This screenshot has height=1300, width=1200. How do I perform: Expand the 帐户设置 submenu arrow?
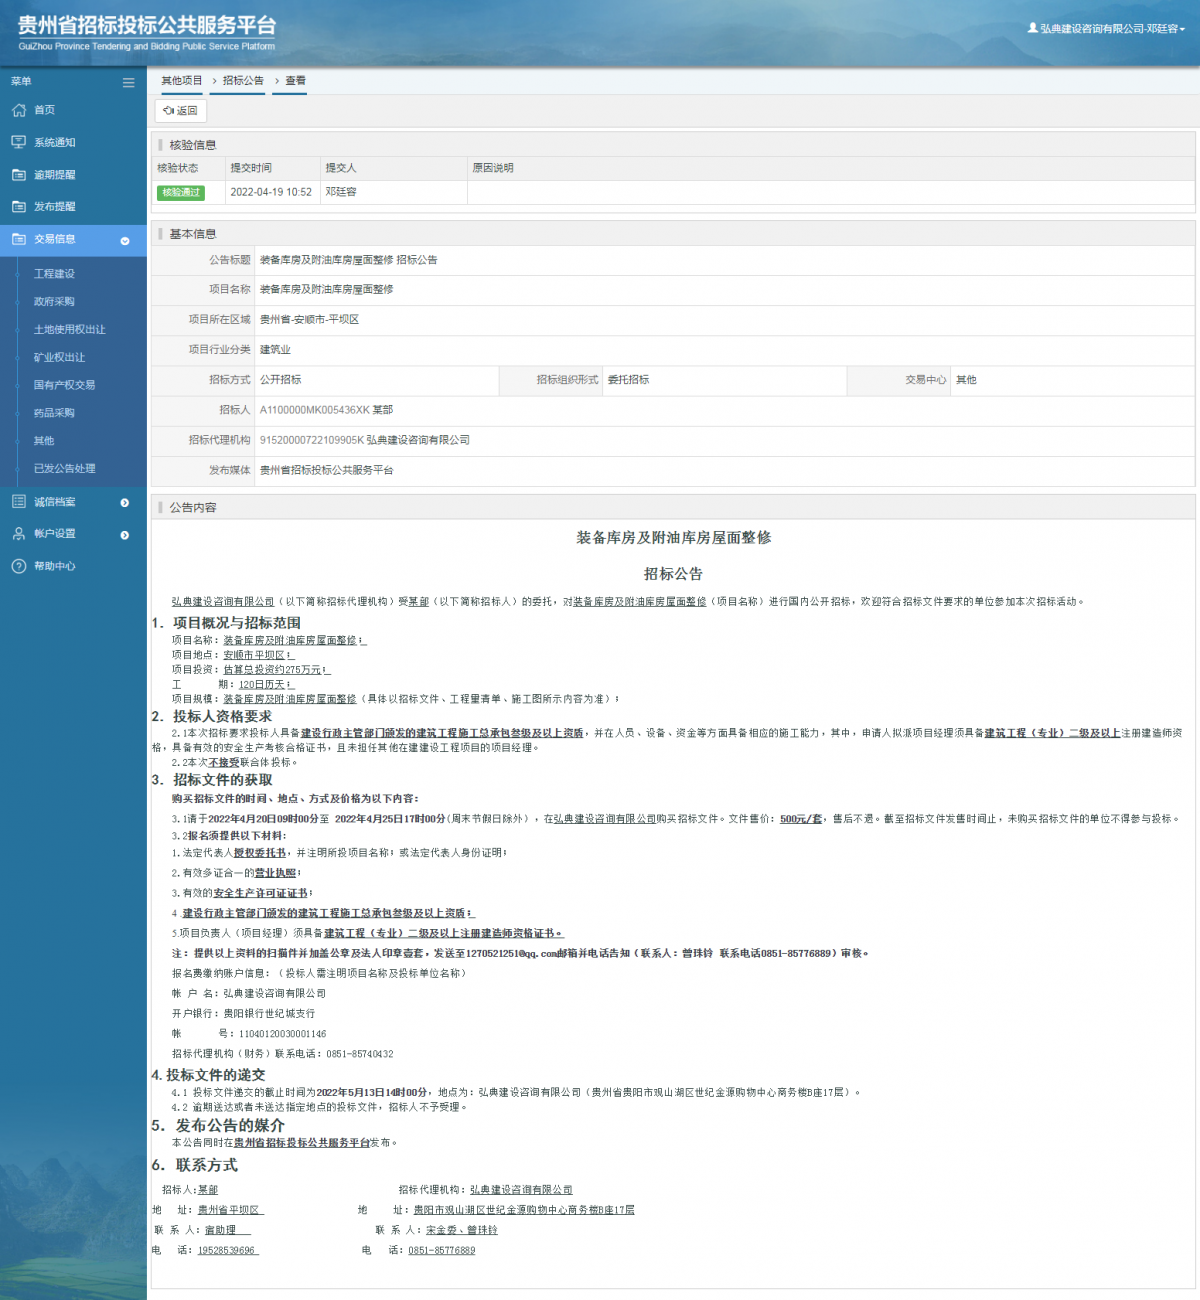(125, 535)
